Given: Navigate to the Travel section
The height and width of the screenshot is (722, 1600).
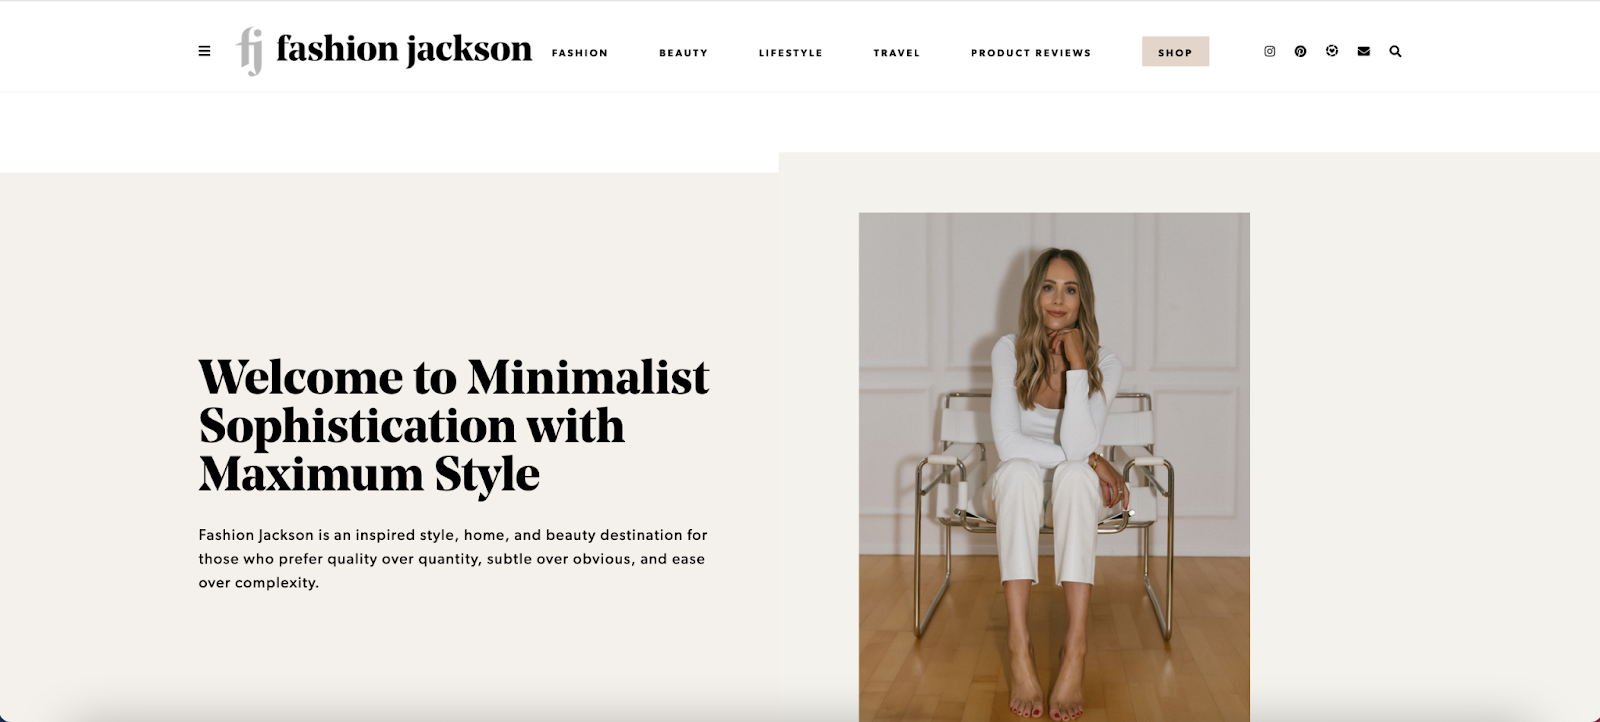Looking at the screenshot, I should [x=896, y=53].
